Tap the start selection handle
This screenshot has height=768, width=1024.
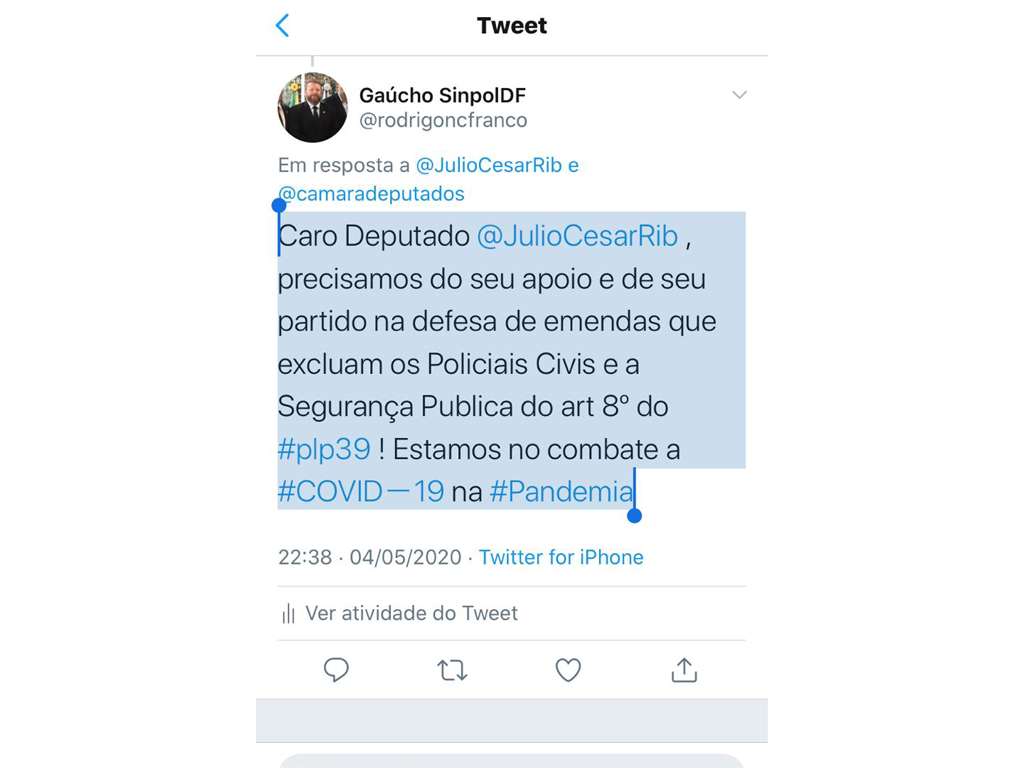[279, 206]
